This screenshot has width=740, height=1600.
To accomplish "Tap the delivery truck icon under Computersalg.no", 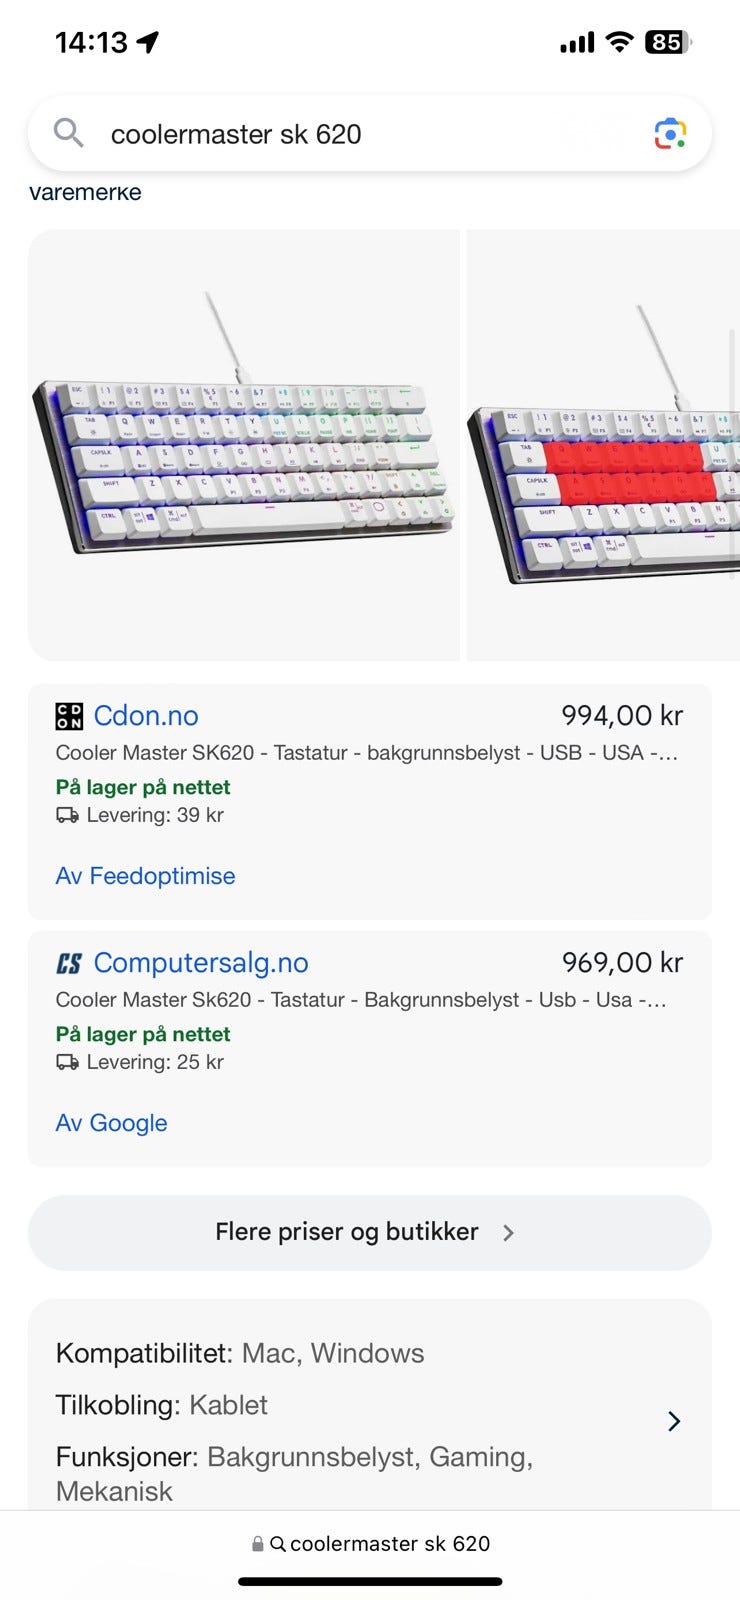I will coord(67,1062).
